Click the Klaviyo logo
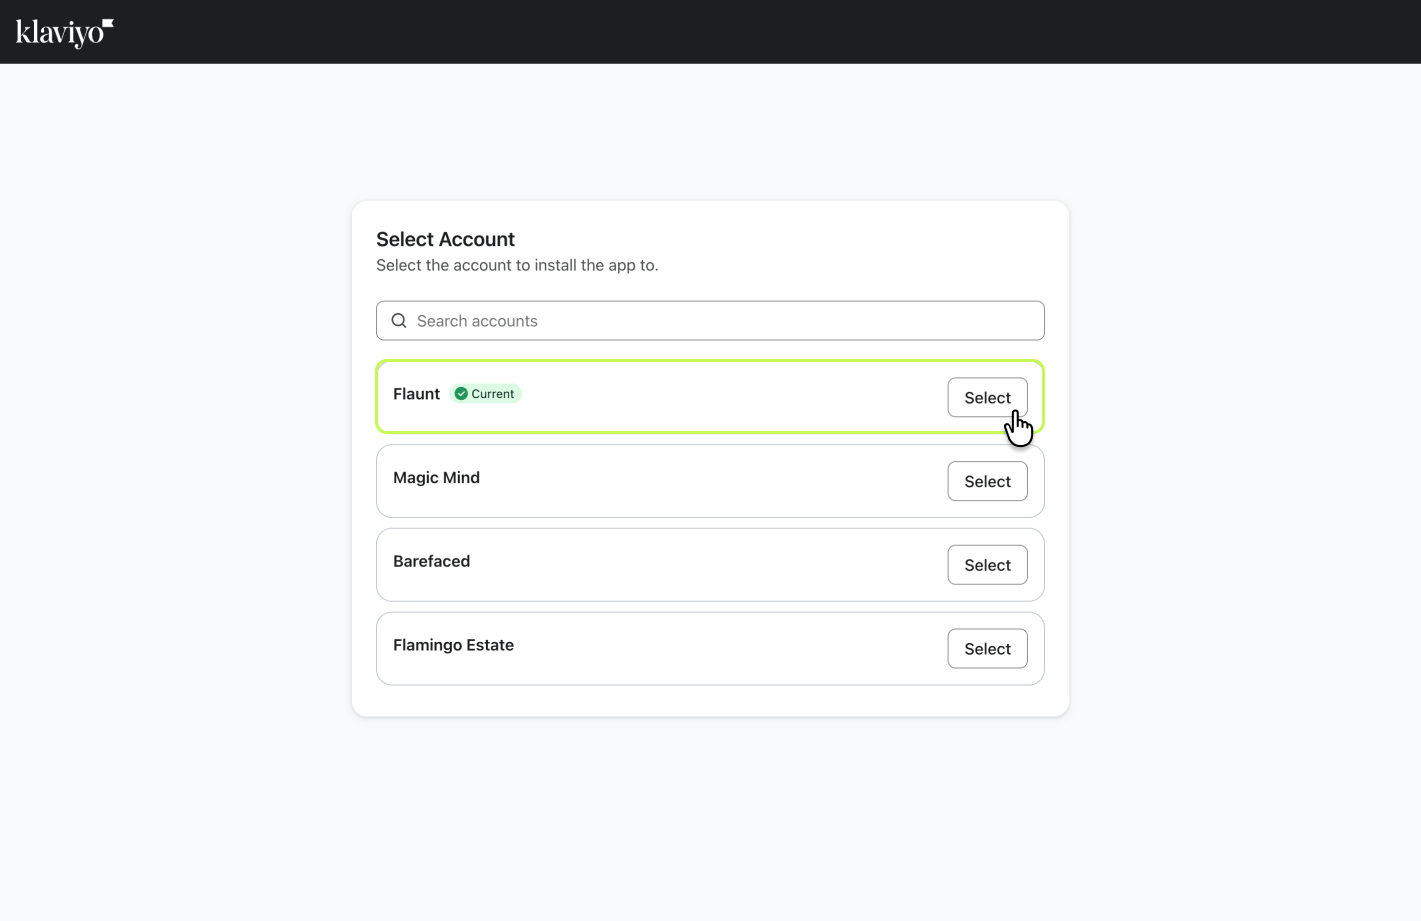 [65, 33]
